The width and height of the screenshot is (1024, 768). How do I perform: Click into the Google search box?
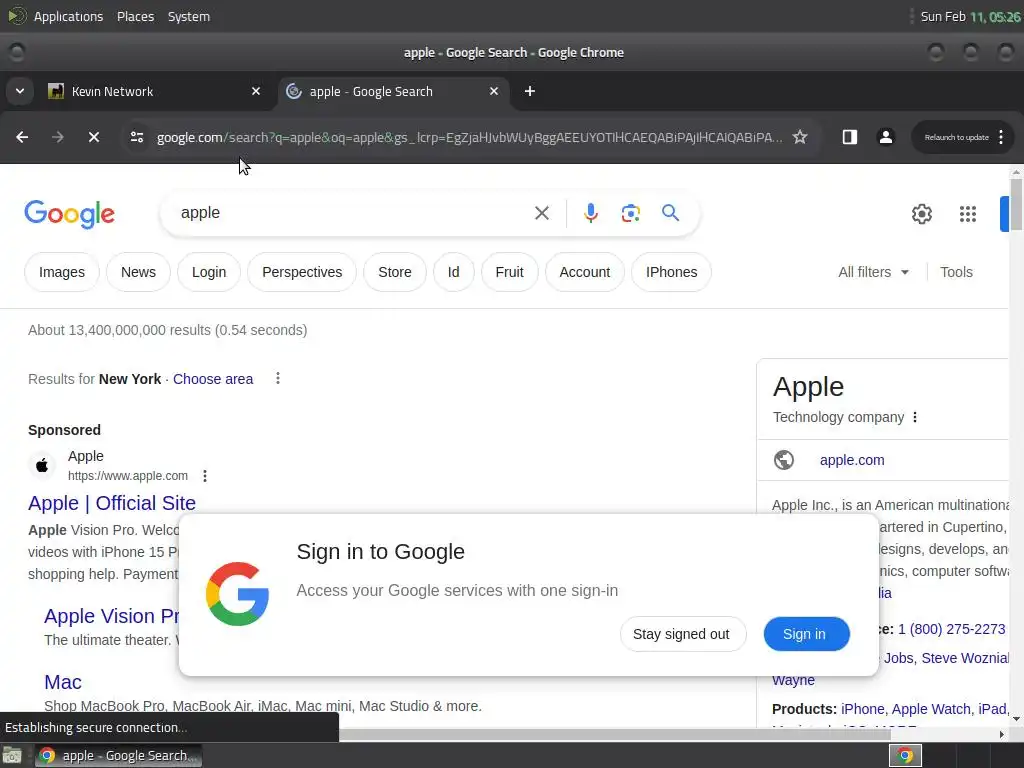[353, 213]
